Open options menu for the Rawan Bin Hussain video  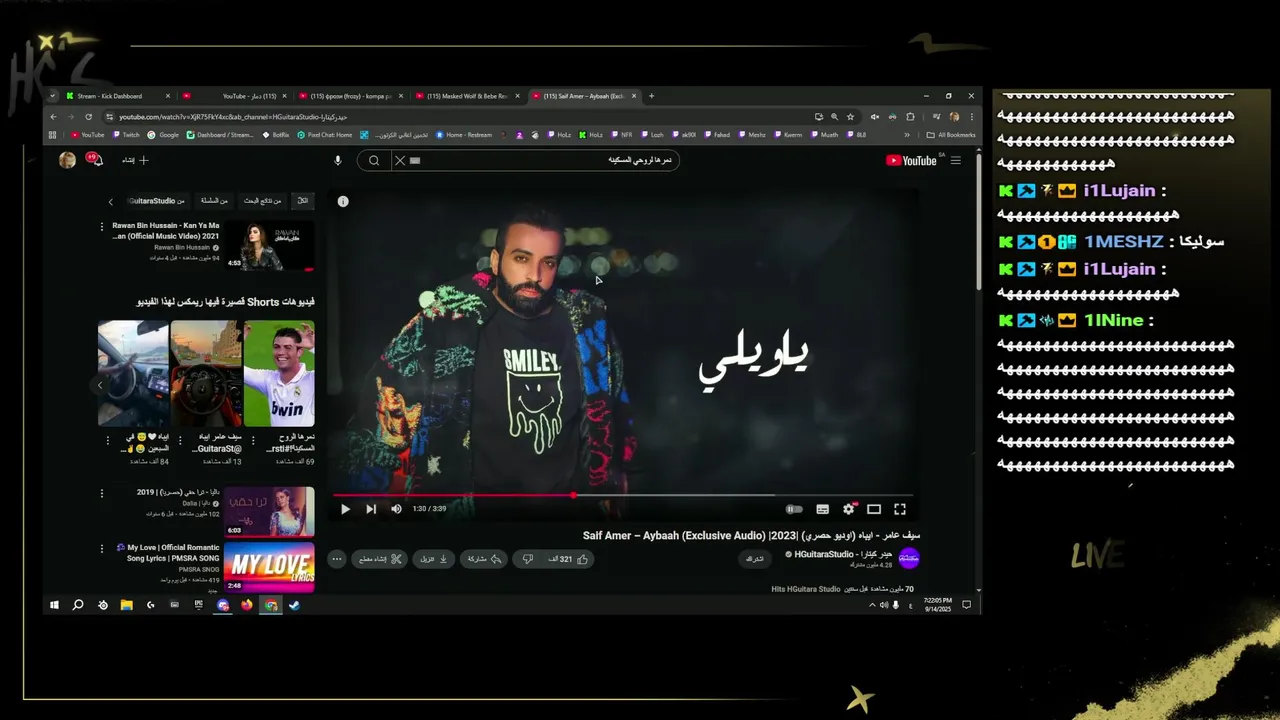coord(101,227)
